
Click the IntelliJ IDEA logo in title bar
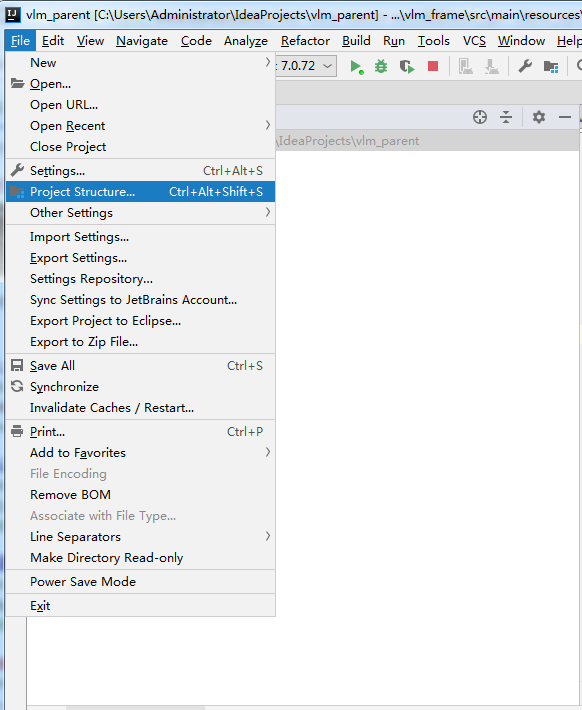(12, 14)
